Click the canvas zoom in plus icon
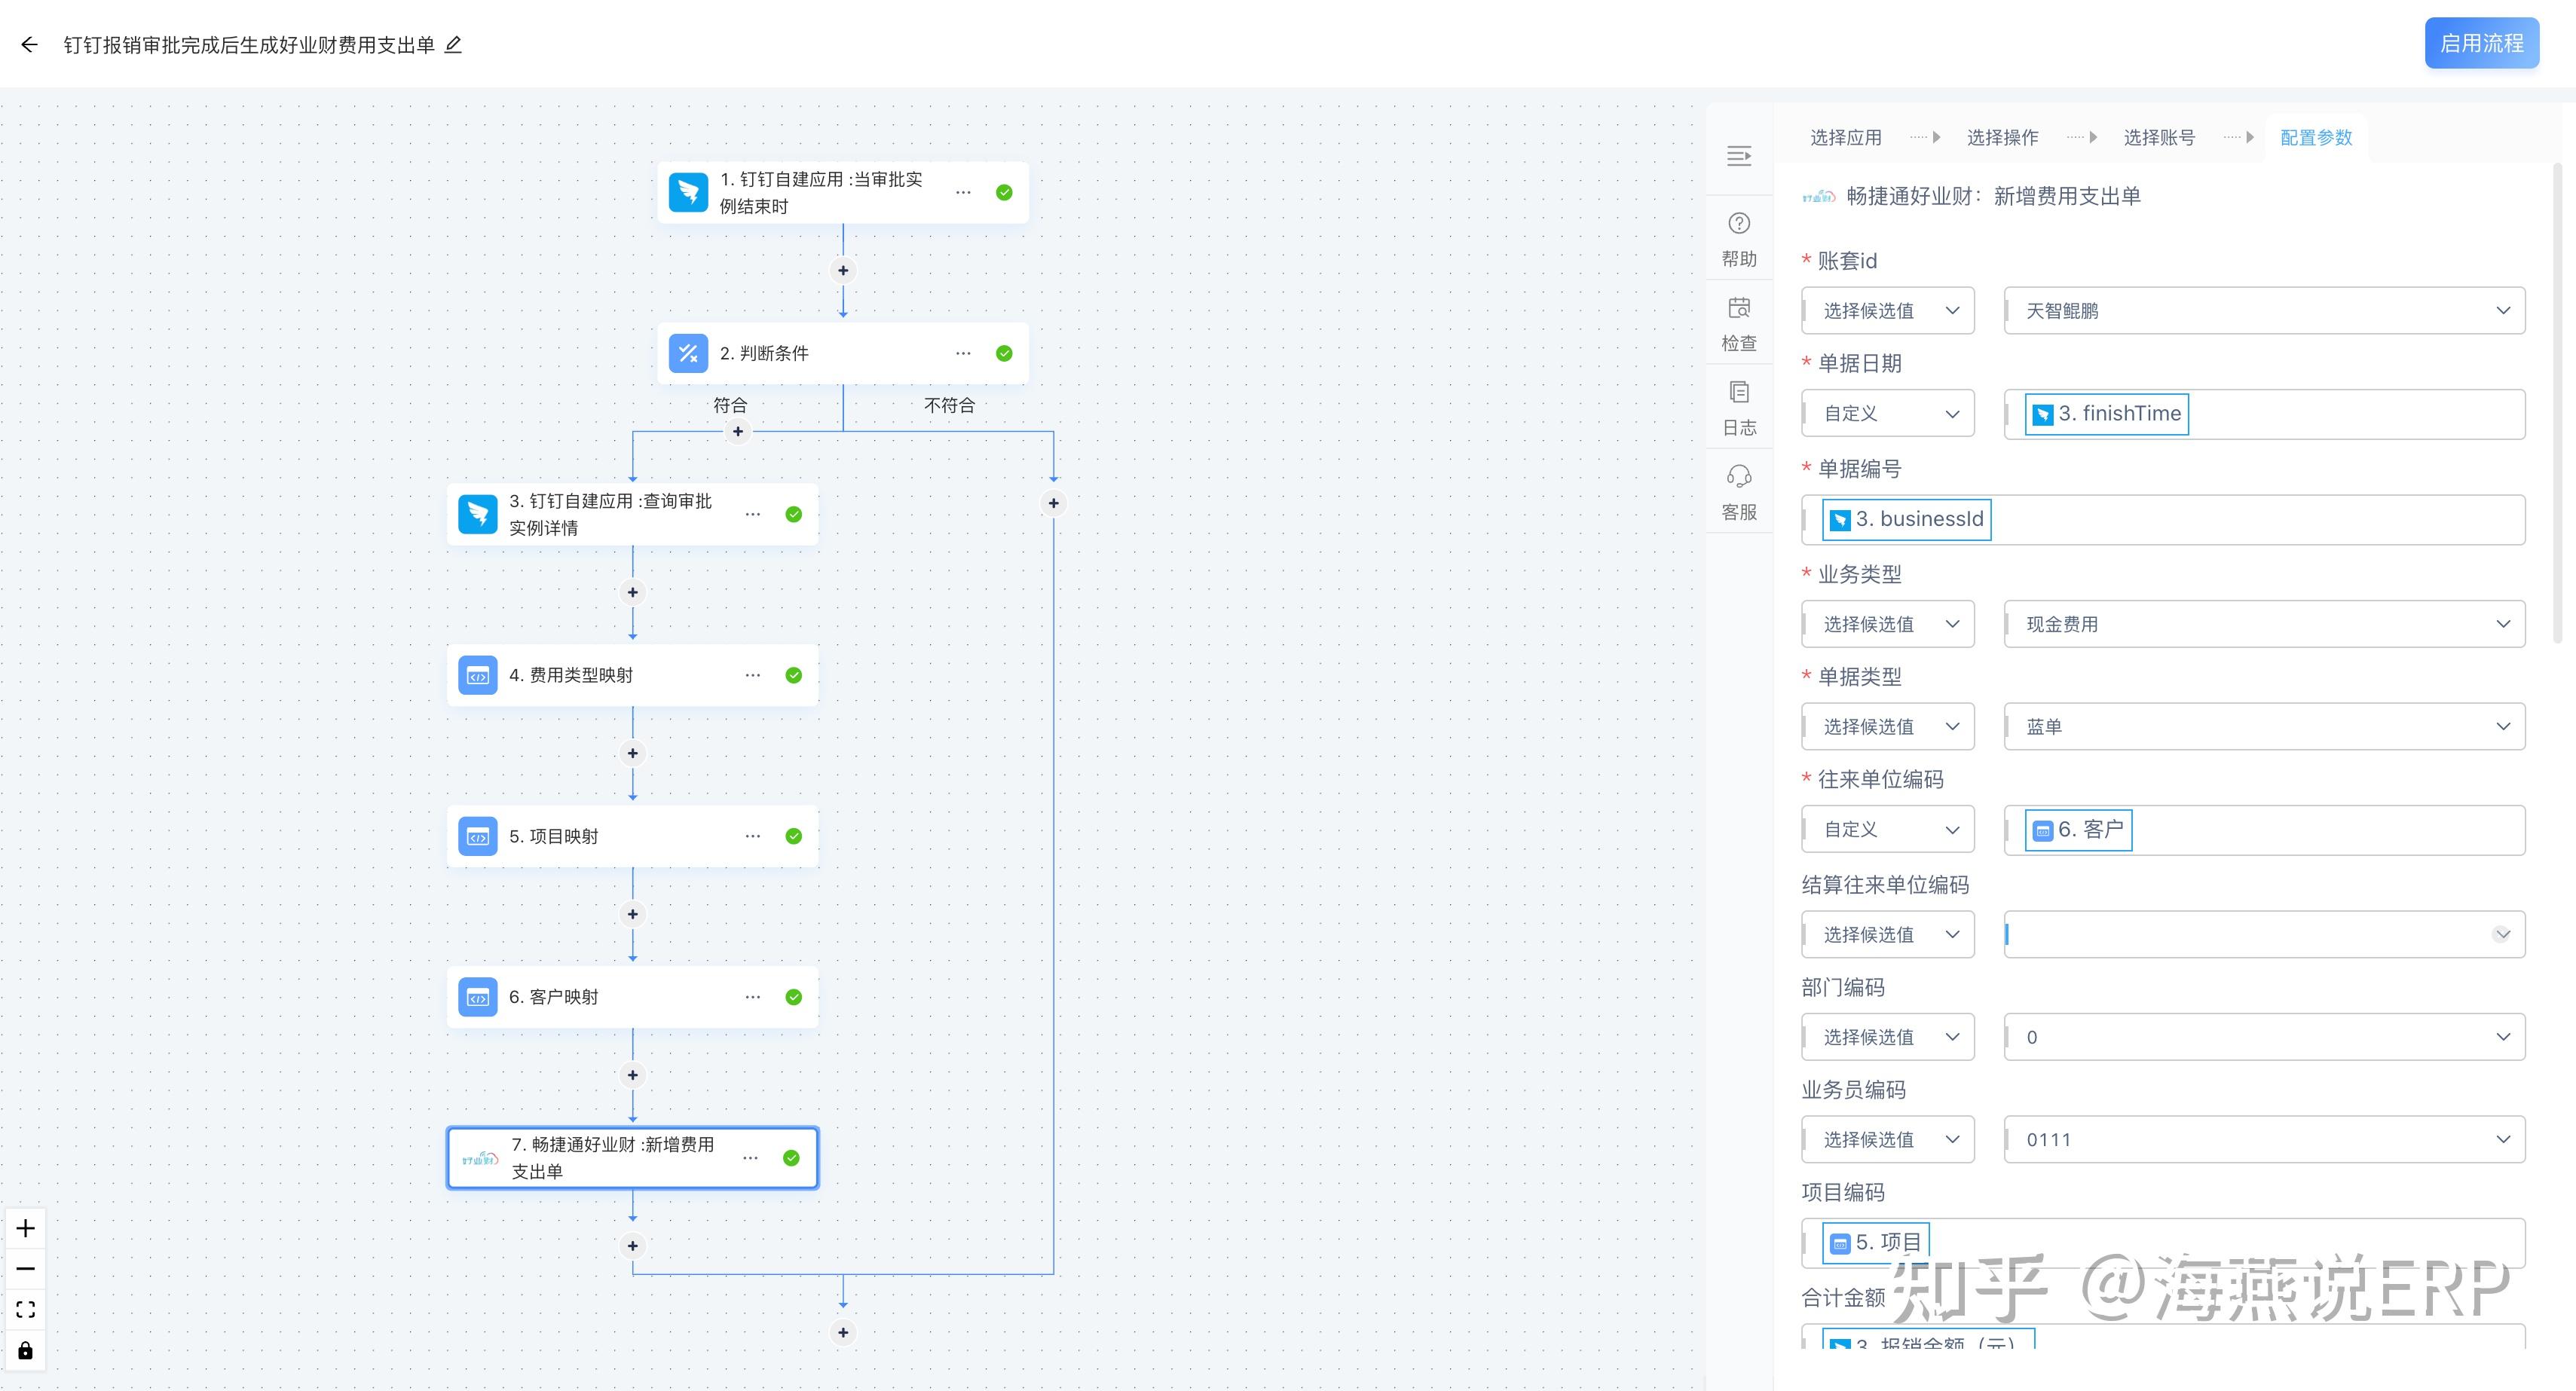 pos(26,1228)
